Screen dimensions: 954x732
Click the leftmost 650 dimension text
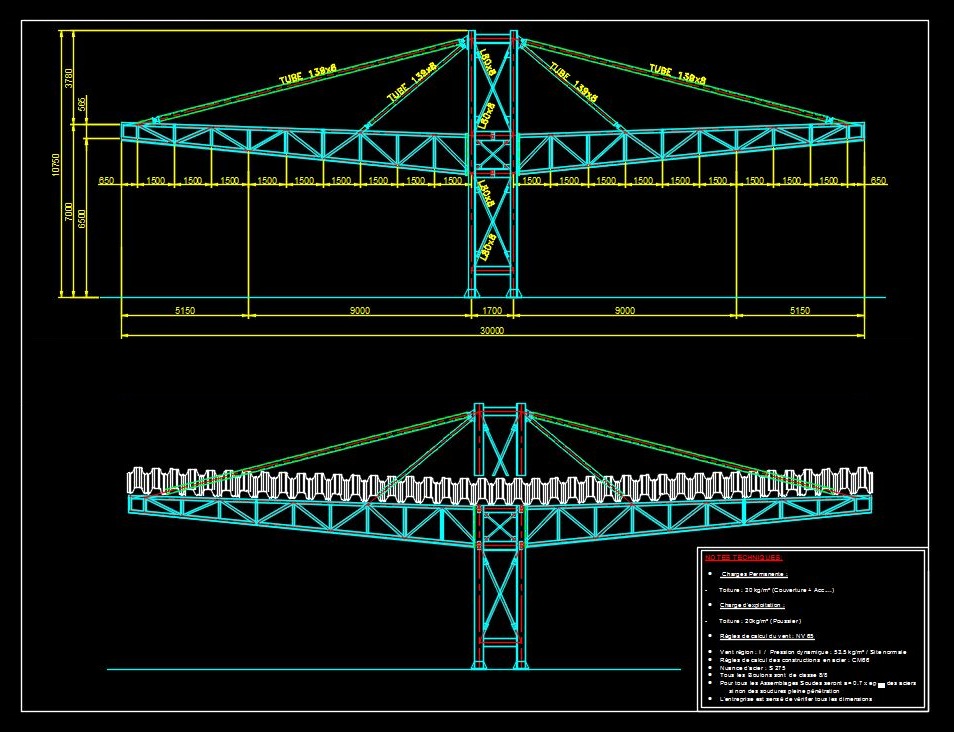107,181
